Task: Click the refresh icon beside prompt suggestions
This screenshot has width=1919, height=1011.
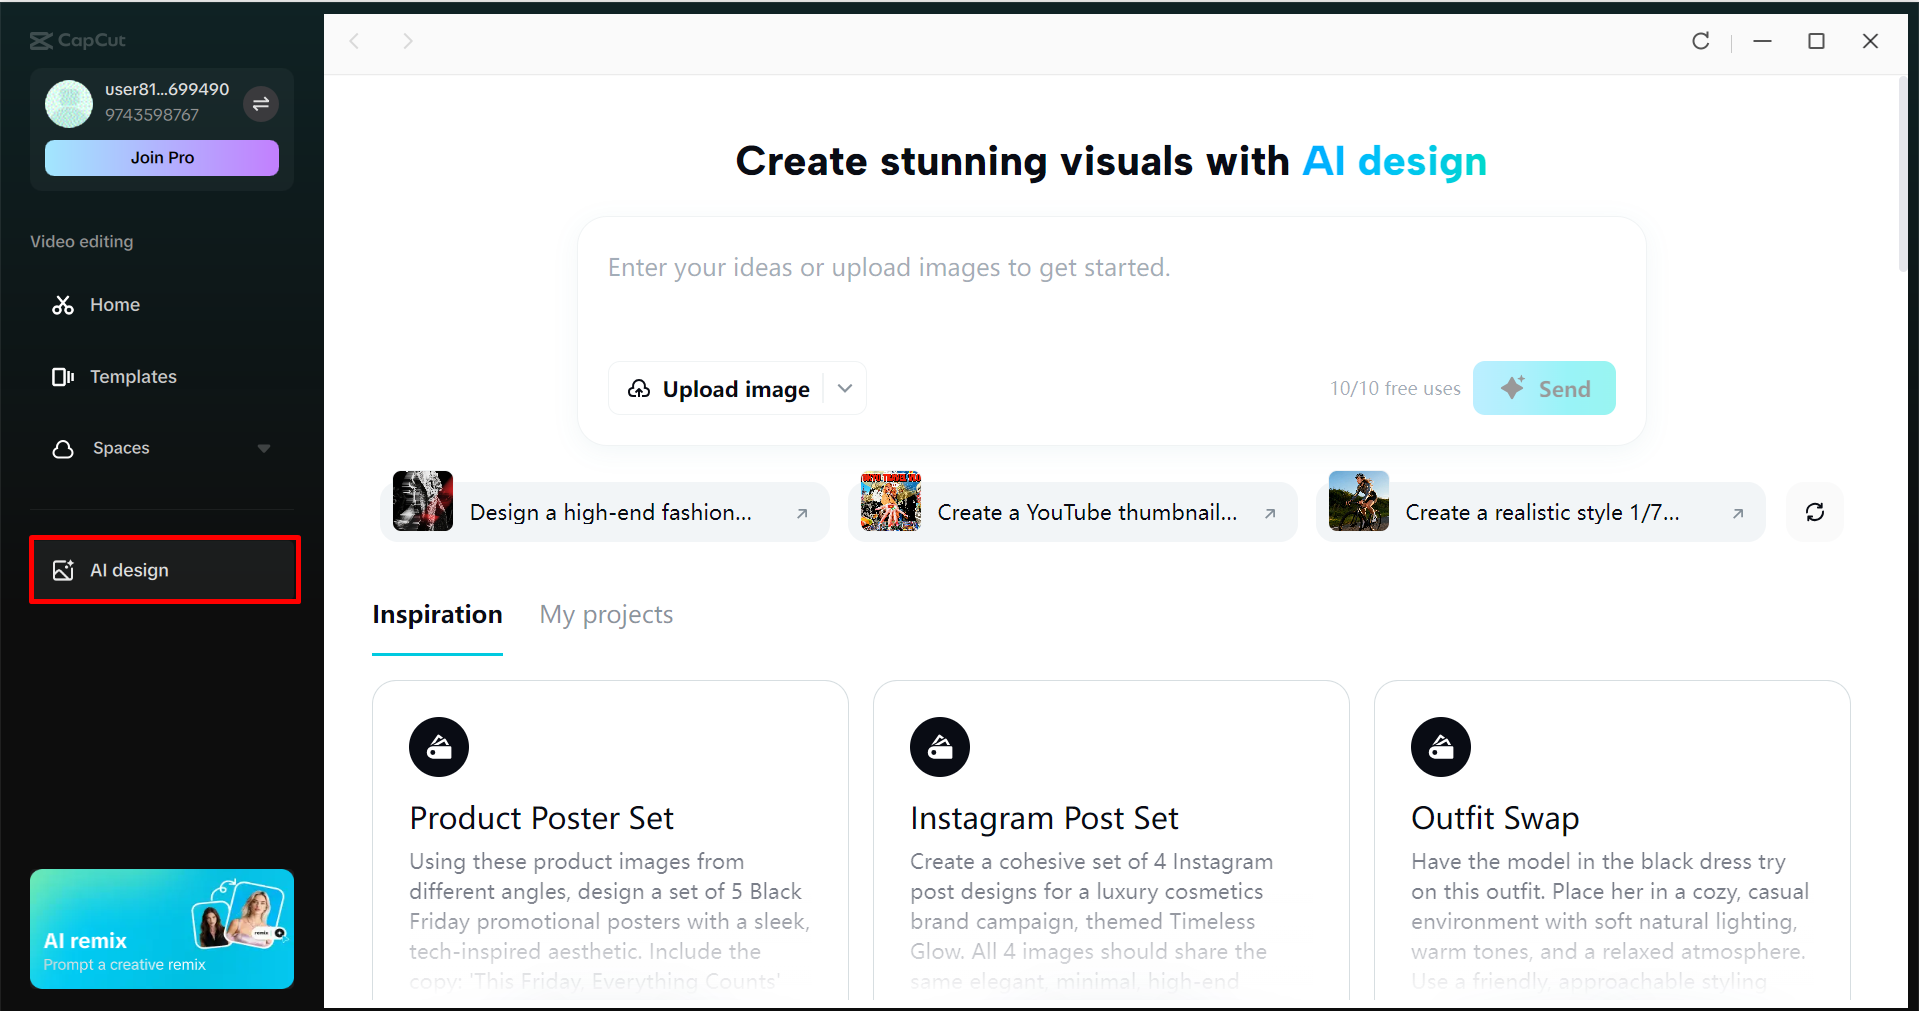Action: tap(1814, 511)
